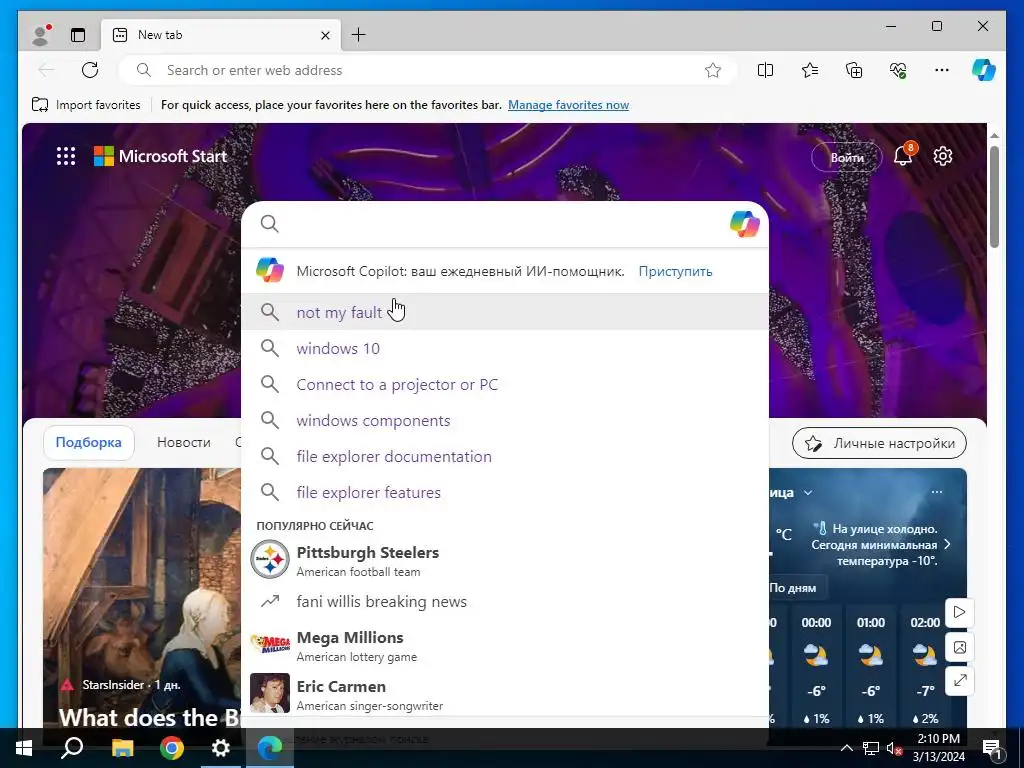Open taskbar search magnifier

click(72, 748)
